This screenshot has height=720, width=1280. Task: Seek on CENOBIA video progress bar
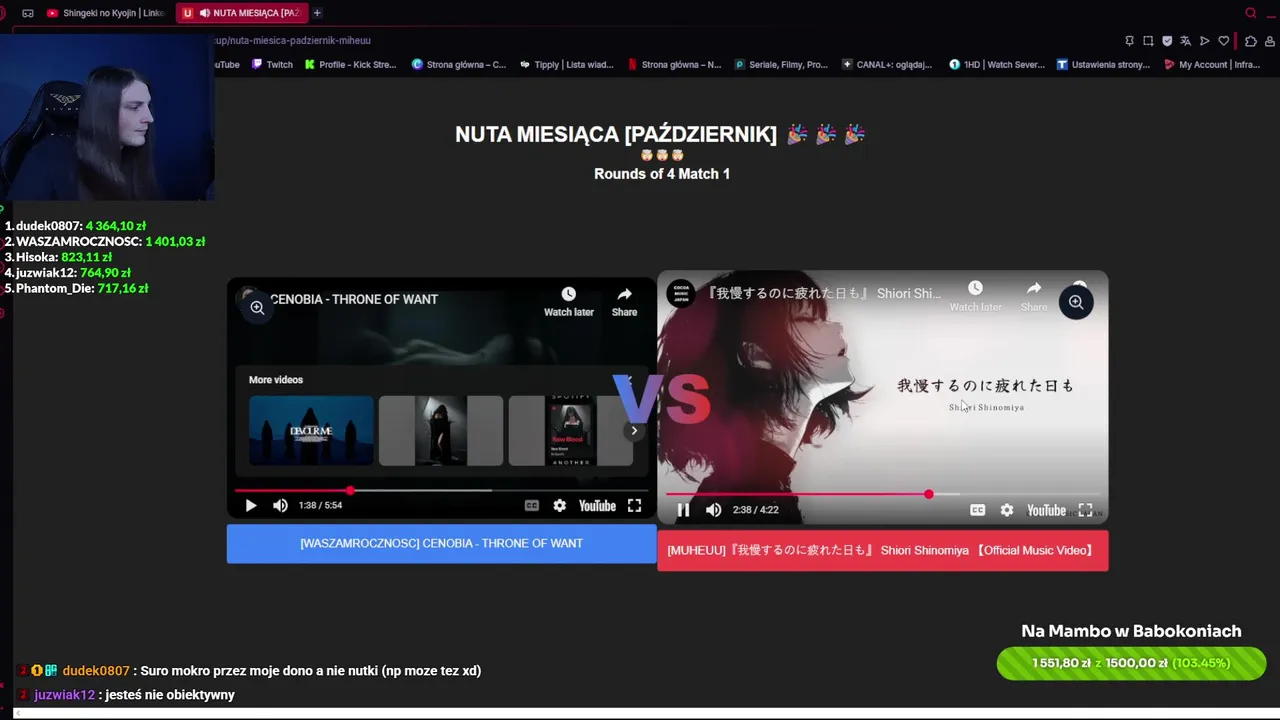point(441,490)
